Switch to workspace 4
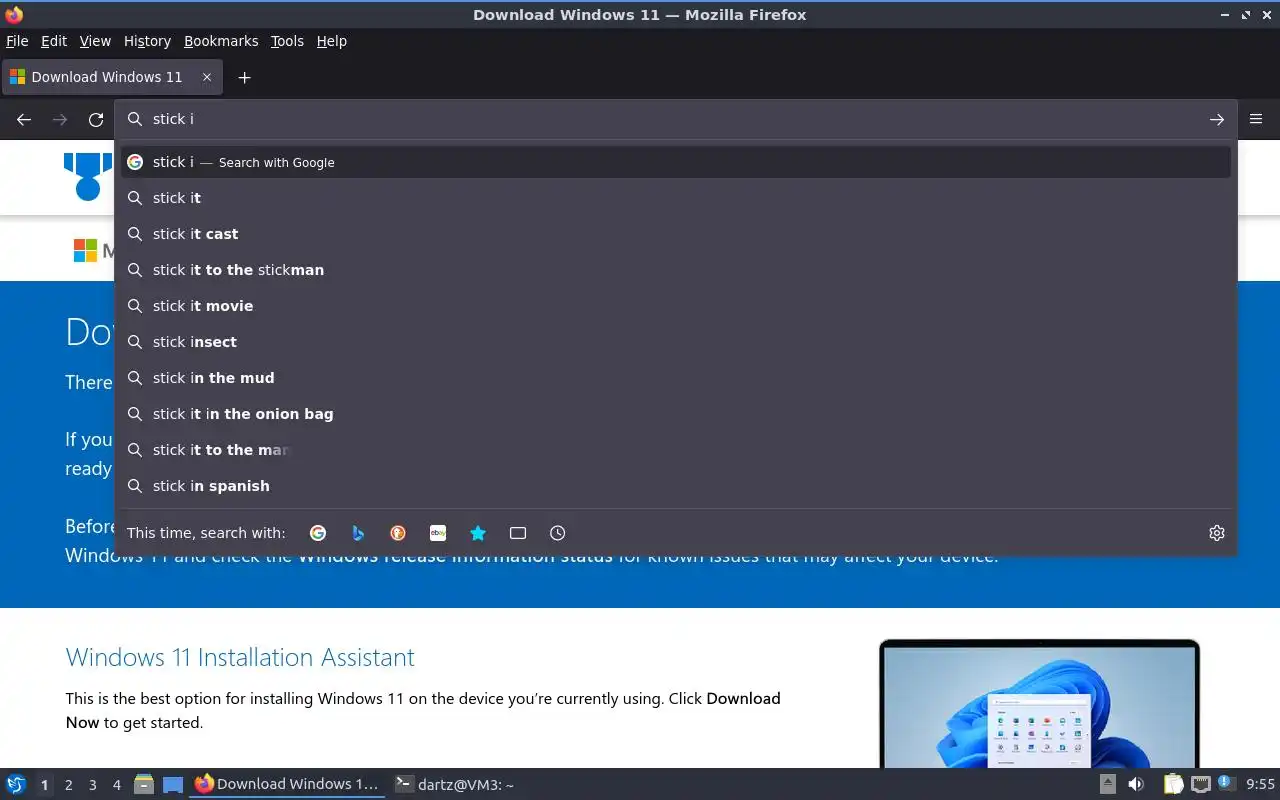 click(x=116, y=785)
